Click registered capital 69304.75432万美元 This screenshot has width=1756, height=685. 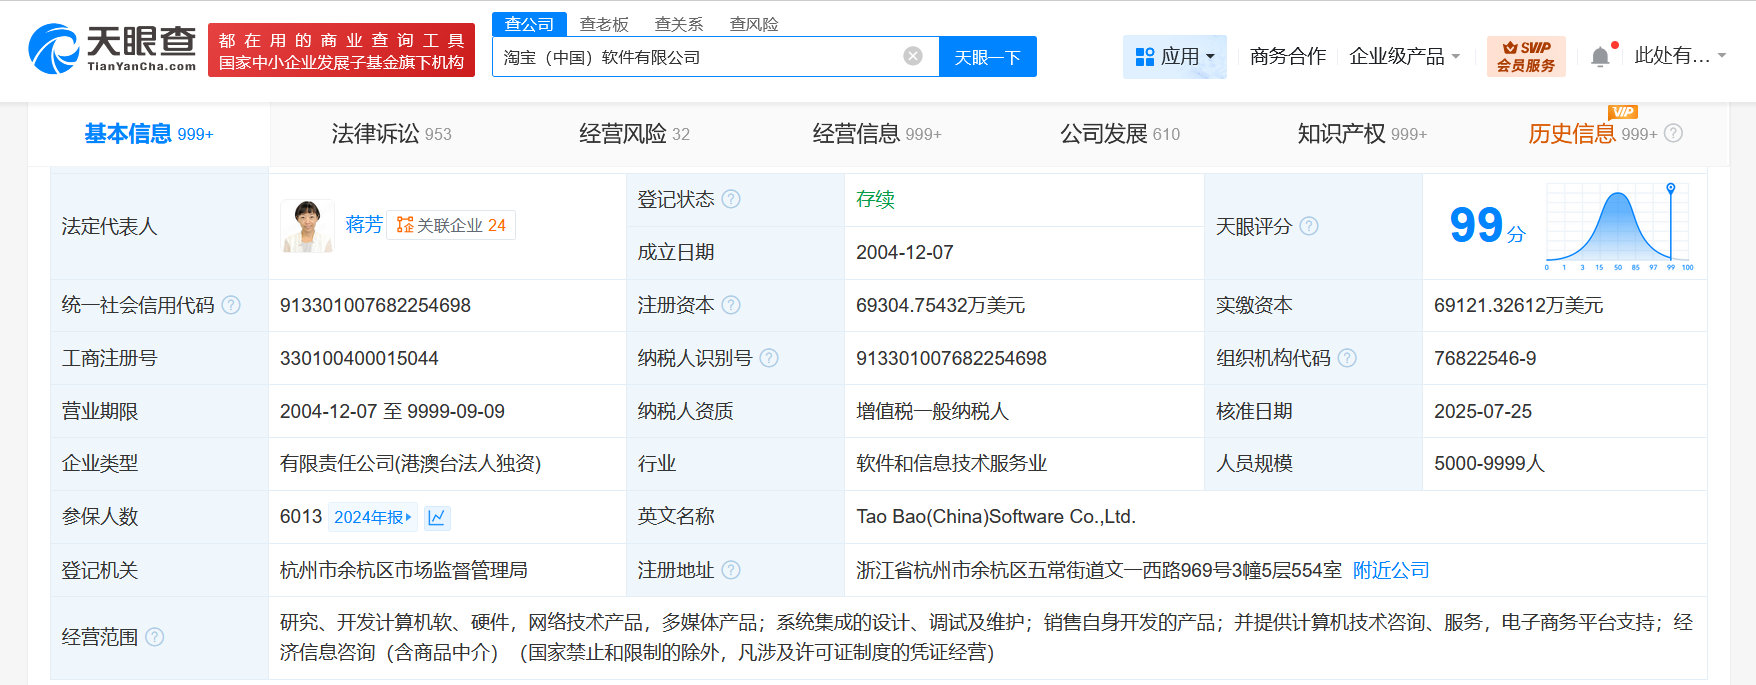coord(940,305)
